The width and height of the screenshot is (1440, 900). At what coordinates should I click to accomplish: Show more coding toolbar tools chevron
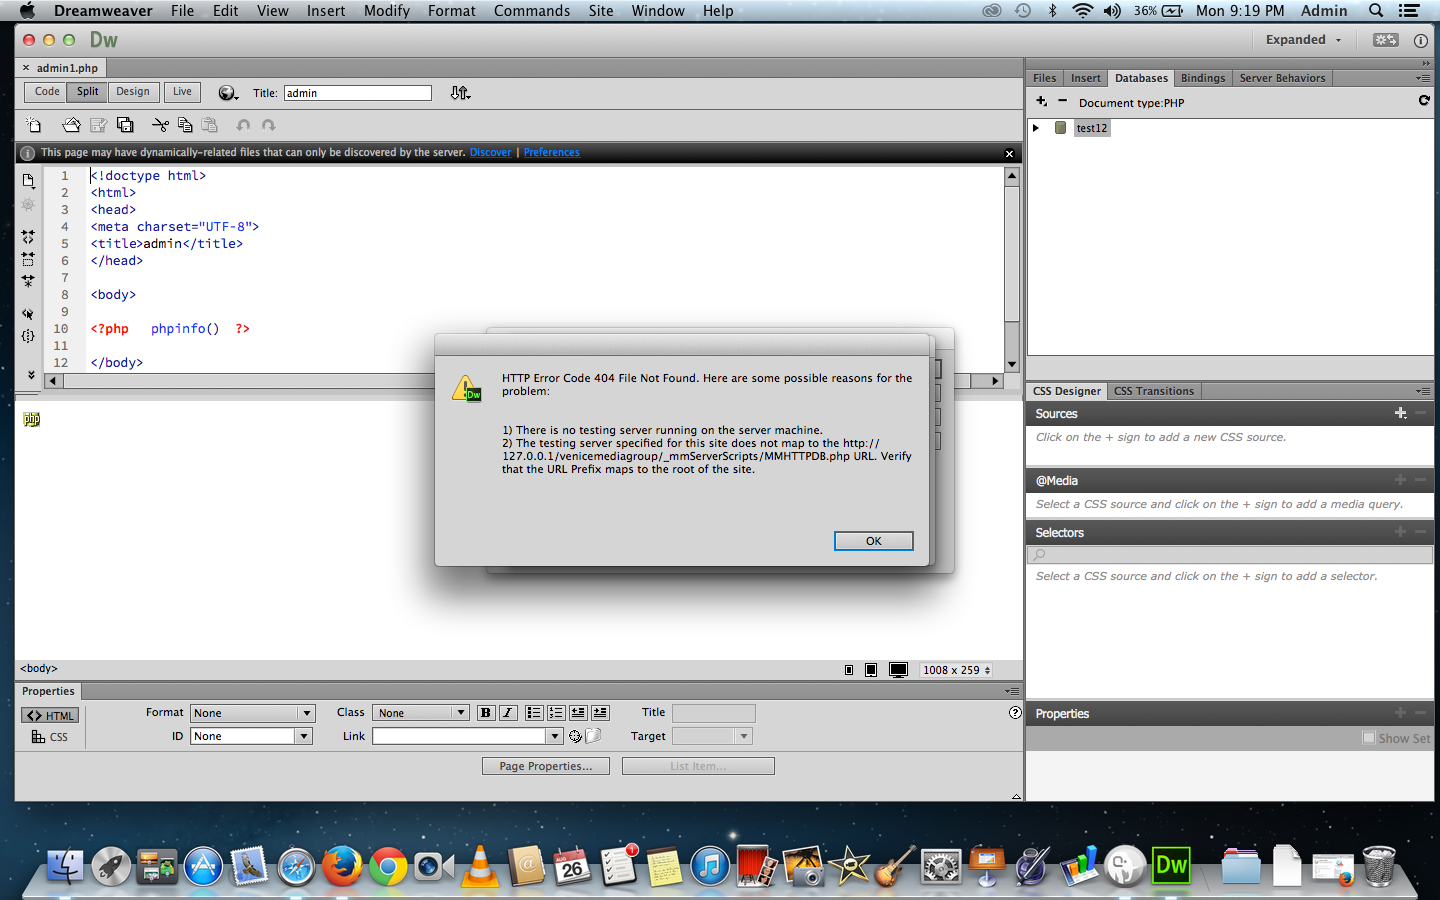pos(31,375)
